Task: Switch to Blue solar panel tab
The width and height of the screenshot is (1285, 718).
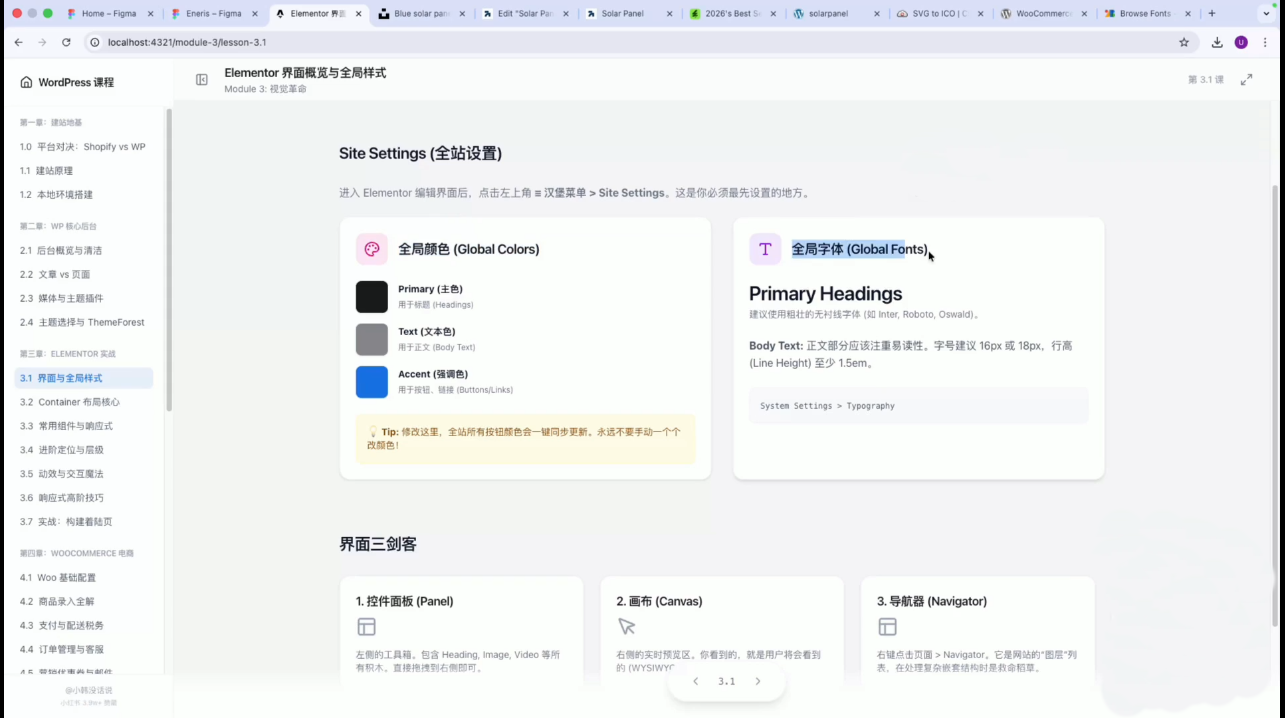Action: point(421,14)
